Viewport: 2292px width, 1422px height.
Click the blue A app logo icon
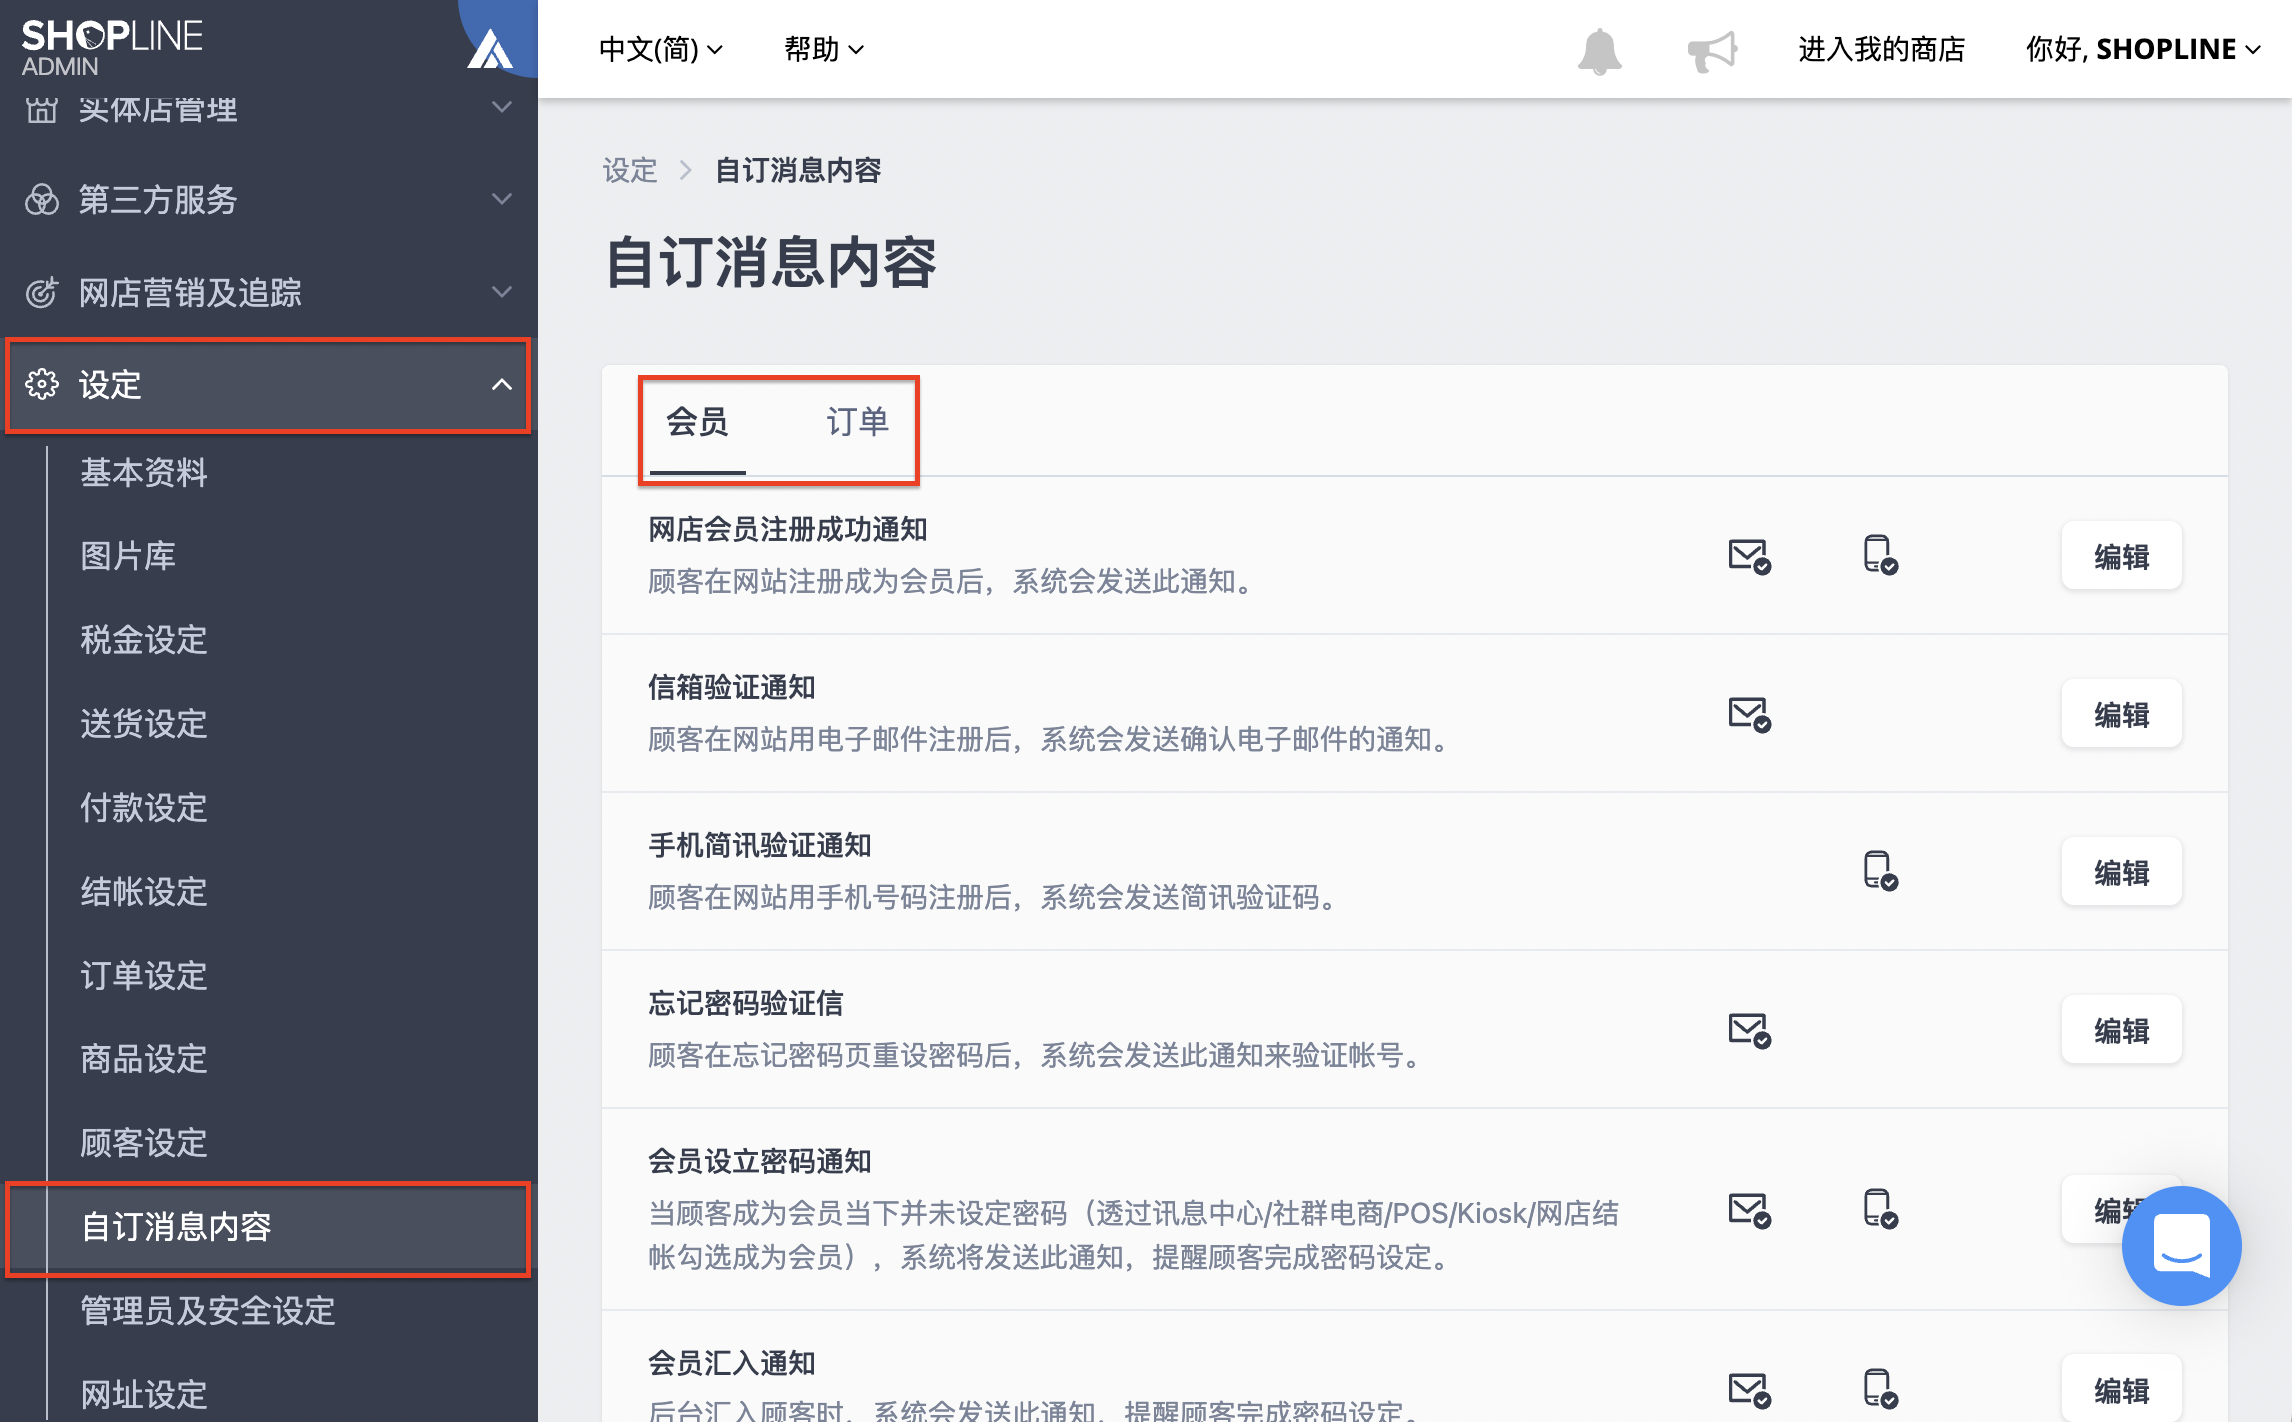(490, 48)
